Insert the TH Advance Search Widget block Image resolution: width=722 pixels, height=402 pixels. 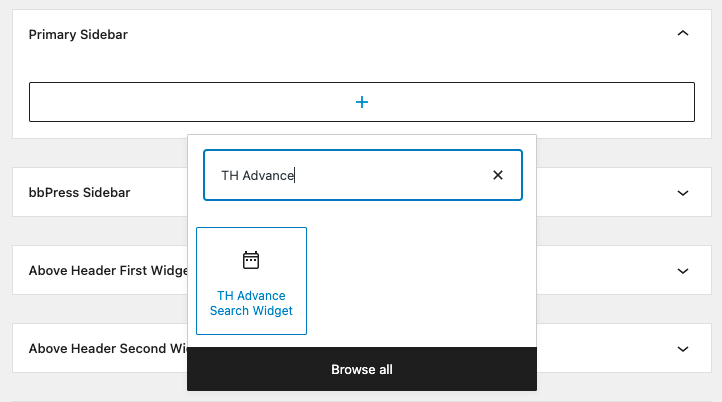(x=251, y=281)
